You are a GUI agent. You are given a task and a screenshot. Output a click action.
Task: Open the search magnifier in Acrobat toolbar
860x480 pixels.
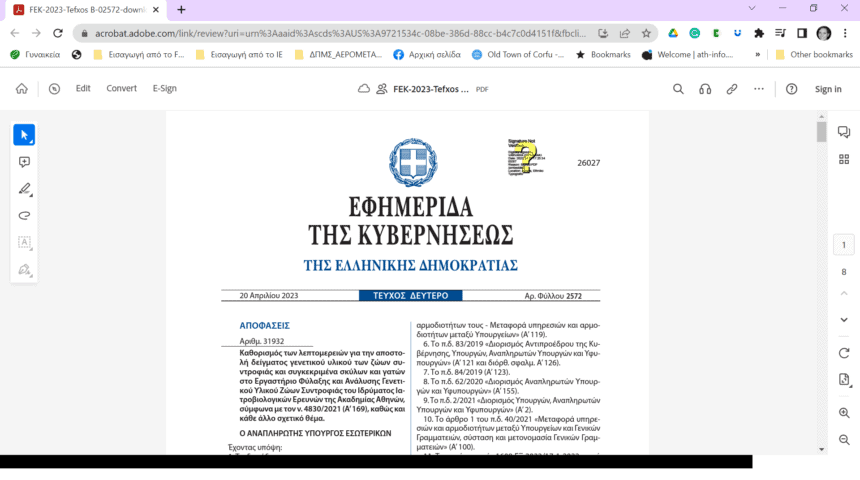(678, 89)
